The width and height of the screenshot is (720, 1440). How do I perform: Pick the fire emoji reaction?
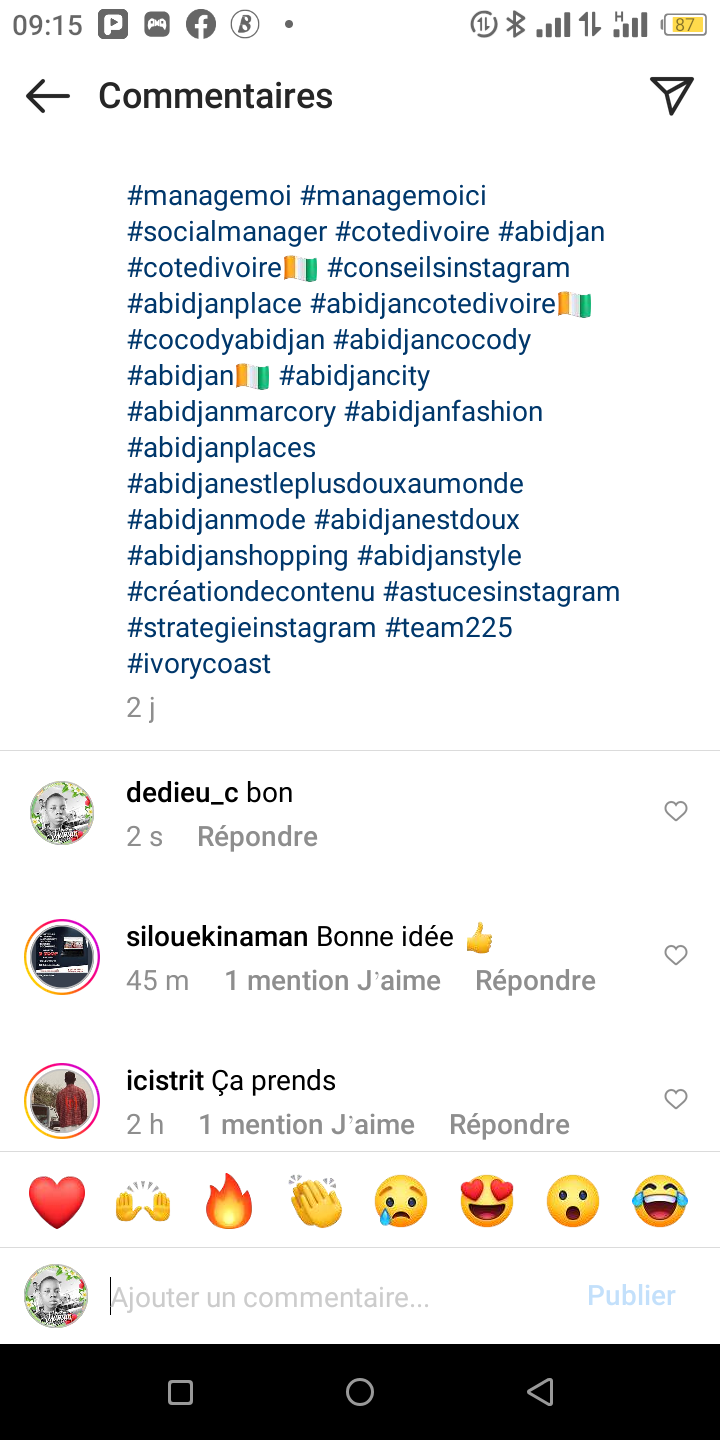coord(229,1201)
